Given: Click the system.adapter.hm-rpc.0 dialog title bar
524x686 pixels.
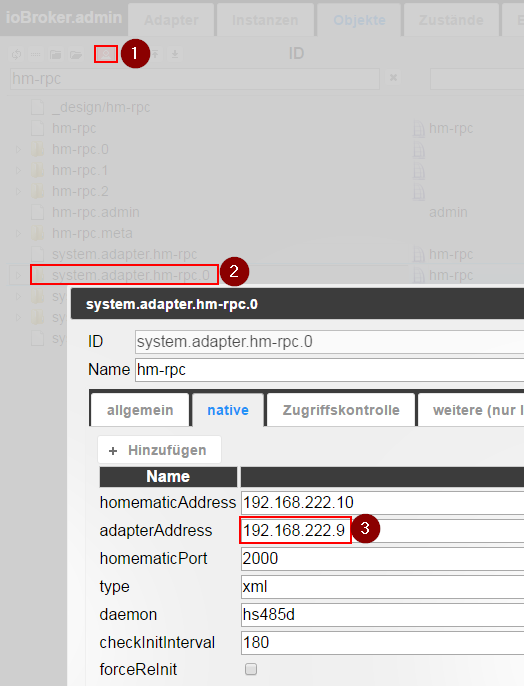Looking at the screenshot, I should coord(297,304).
